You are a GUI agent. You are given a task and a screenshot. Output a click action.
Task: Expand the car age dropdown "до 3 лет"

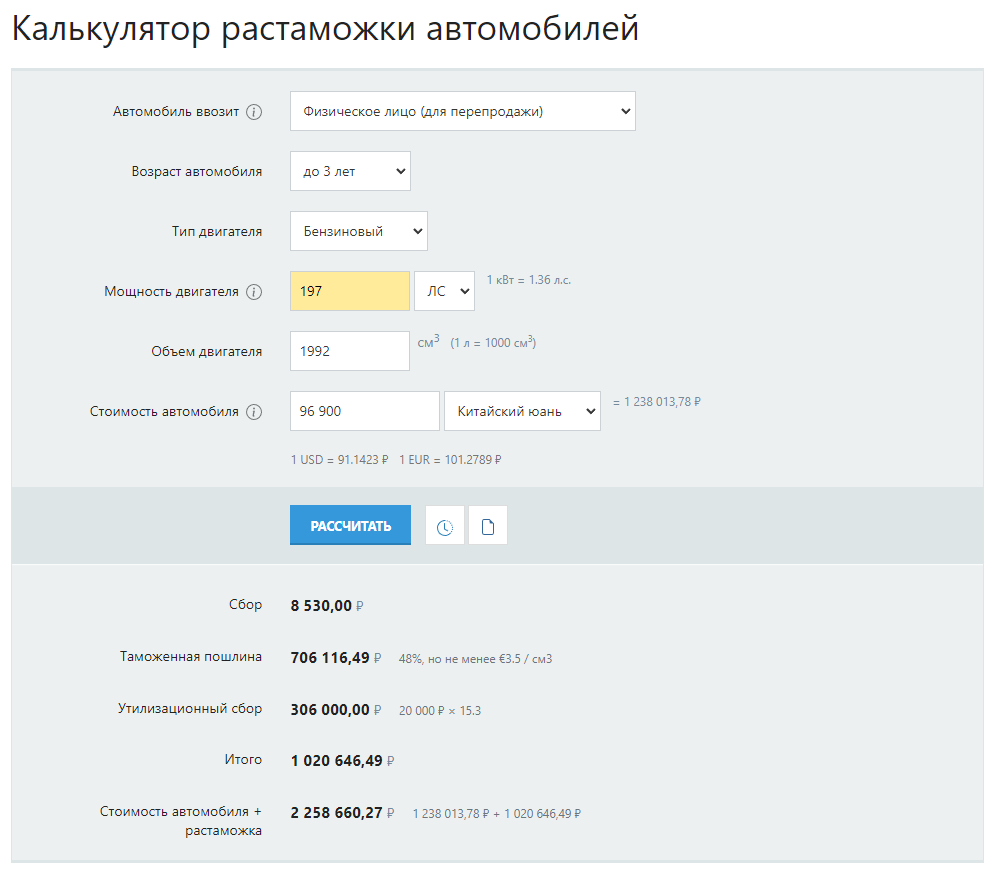tap(350, 171)
